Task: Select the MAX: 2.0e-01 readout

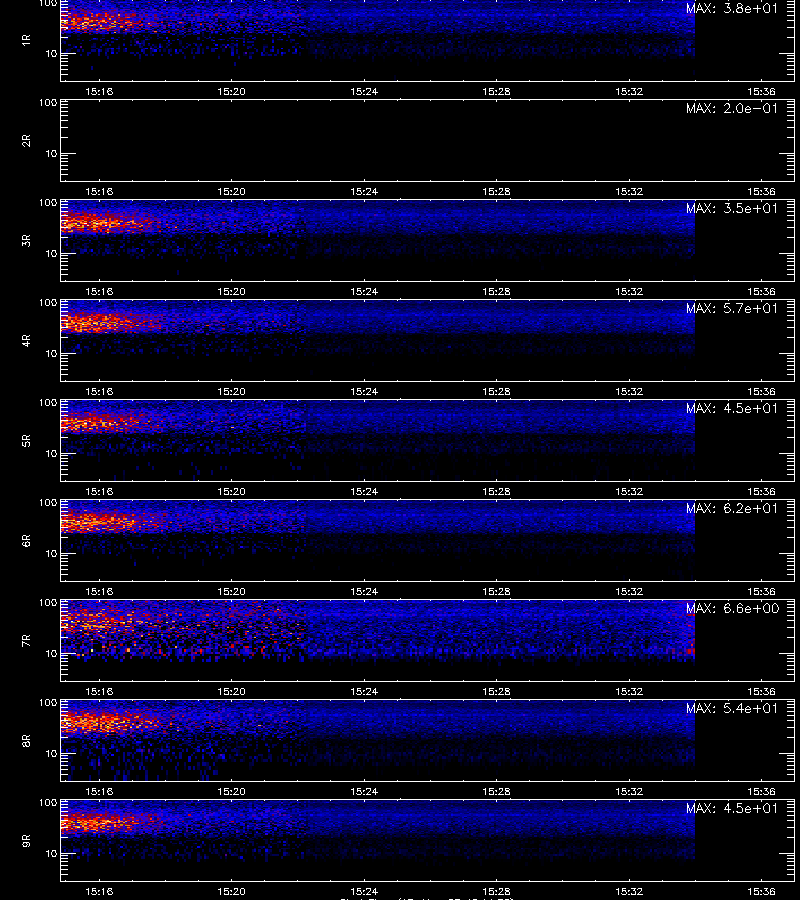Action: tap(732, 108)
